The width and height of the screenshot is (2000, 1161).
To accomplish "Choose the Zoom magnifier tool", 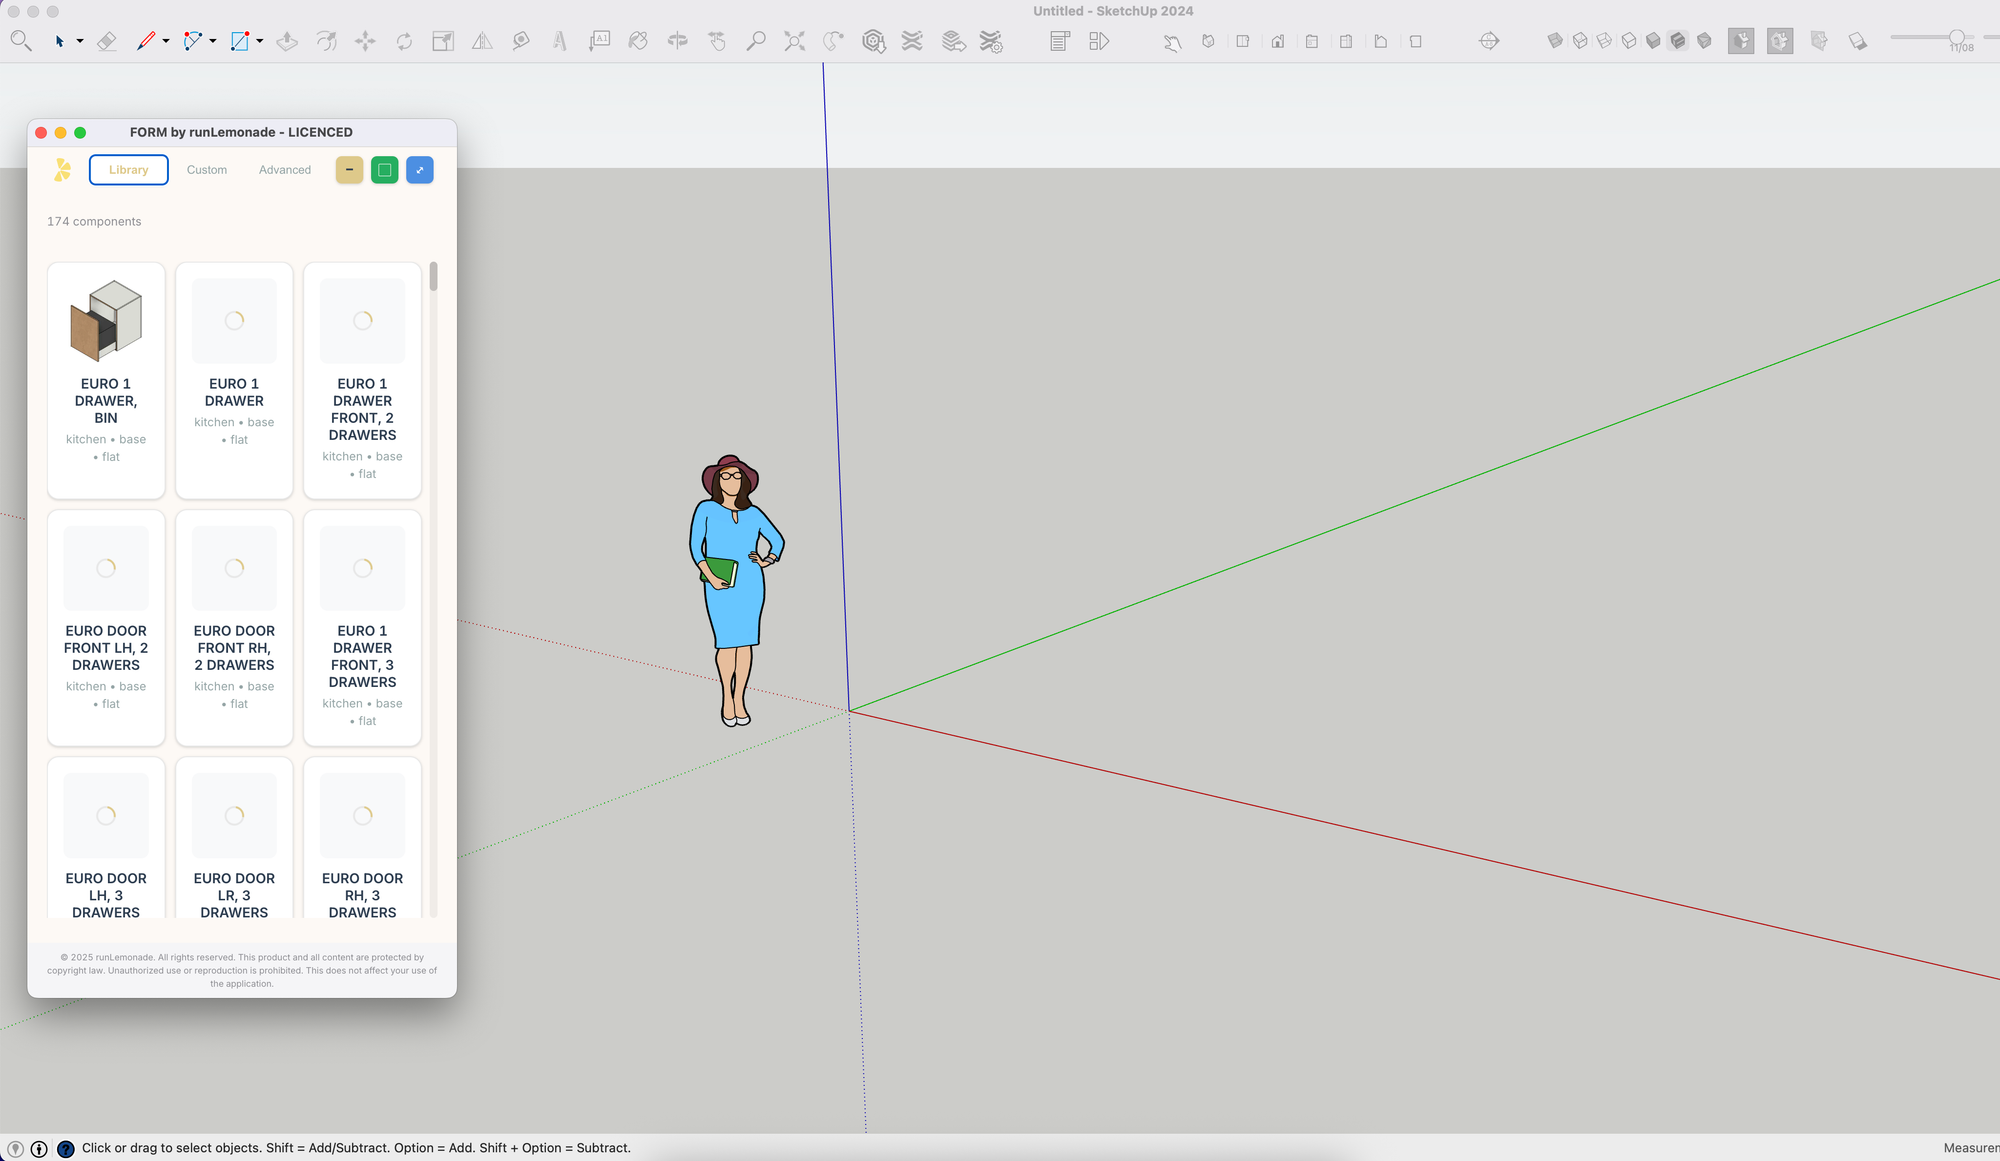I will (x=756, y=41).
